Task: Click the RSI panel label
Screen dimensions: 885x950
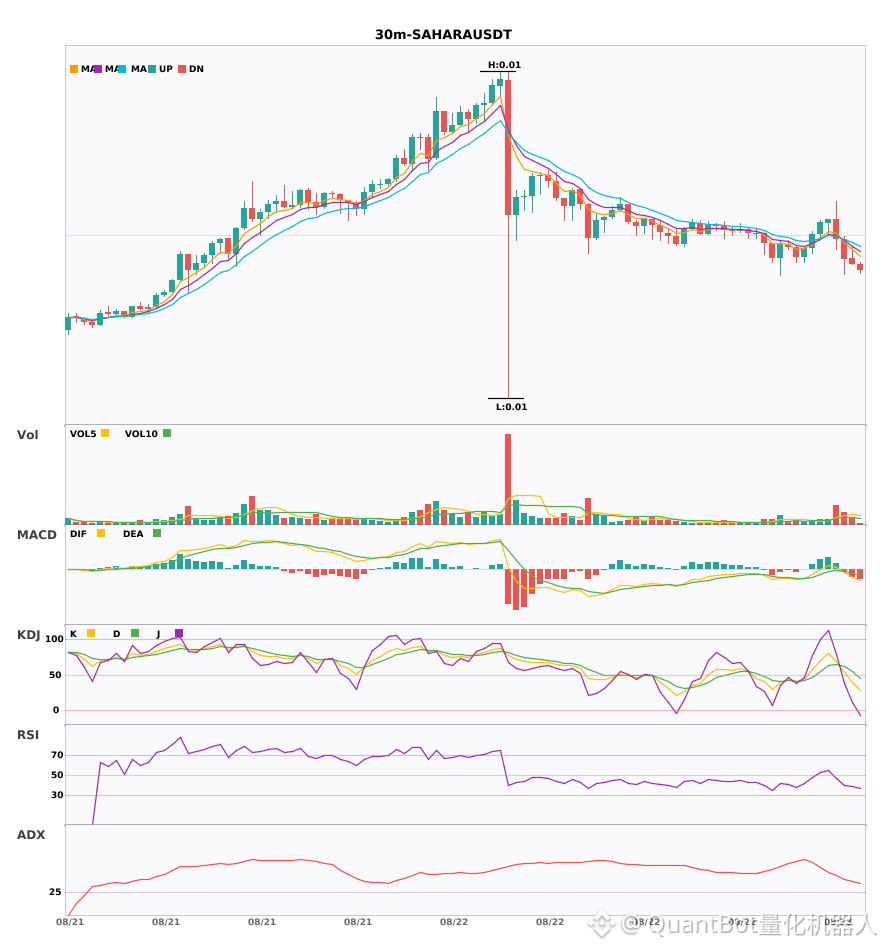Action: pyautogui.click(x=28, y=735)
